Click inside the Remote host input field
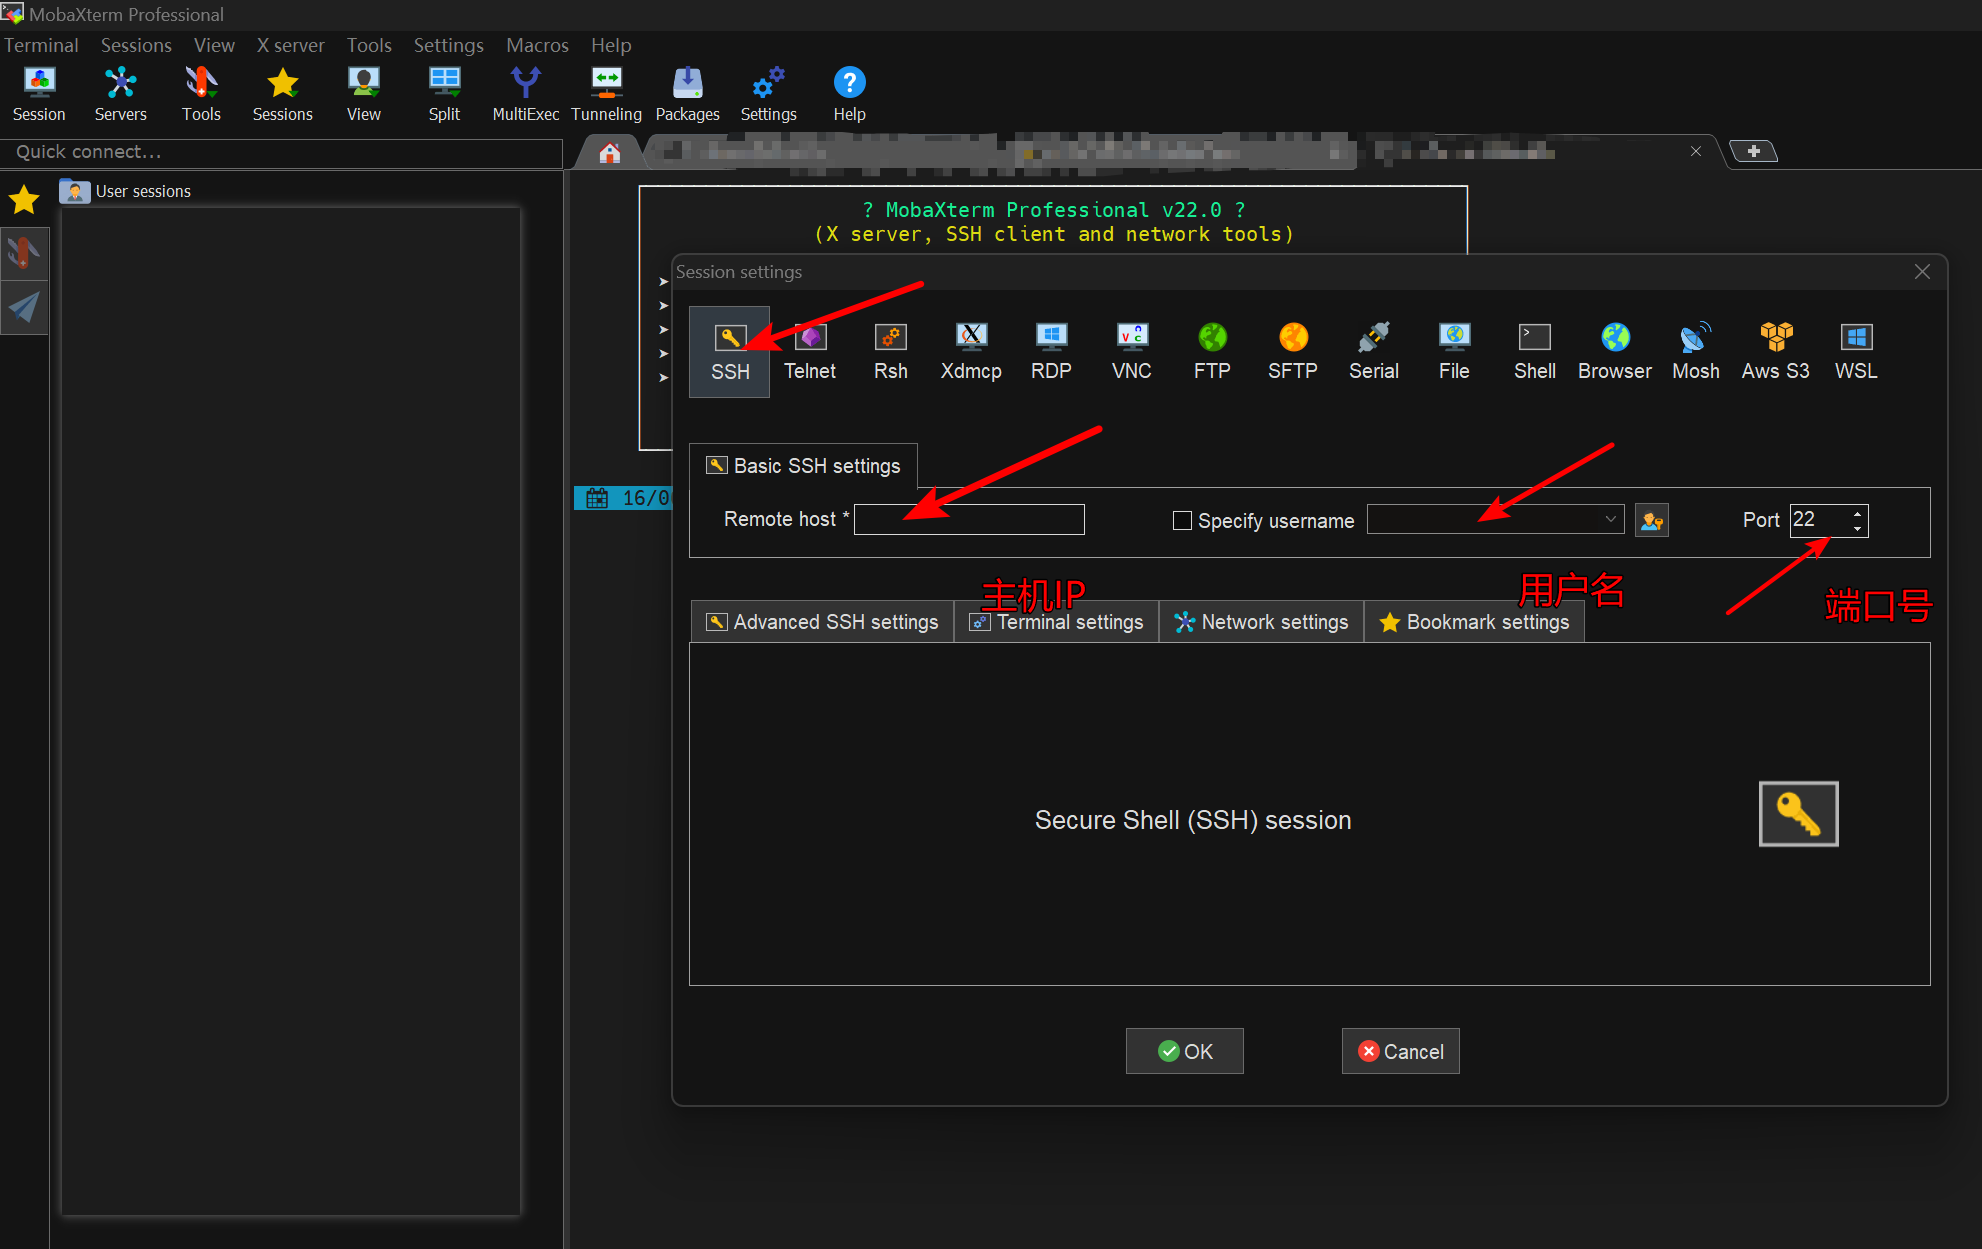 (968, 519)
